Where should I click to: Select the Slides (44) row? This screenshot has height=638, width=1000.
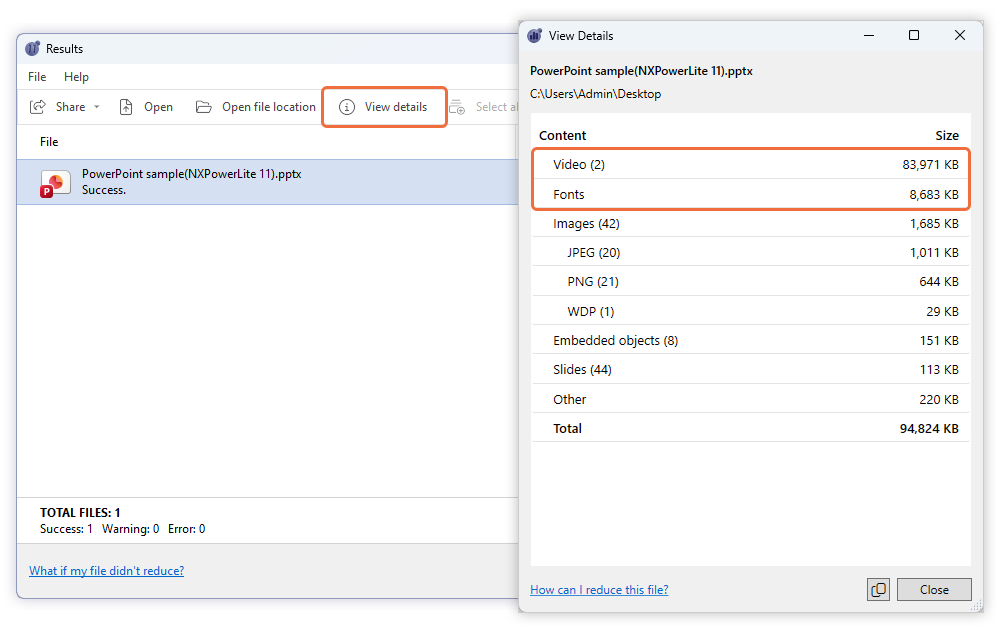click(751, 369)
